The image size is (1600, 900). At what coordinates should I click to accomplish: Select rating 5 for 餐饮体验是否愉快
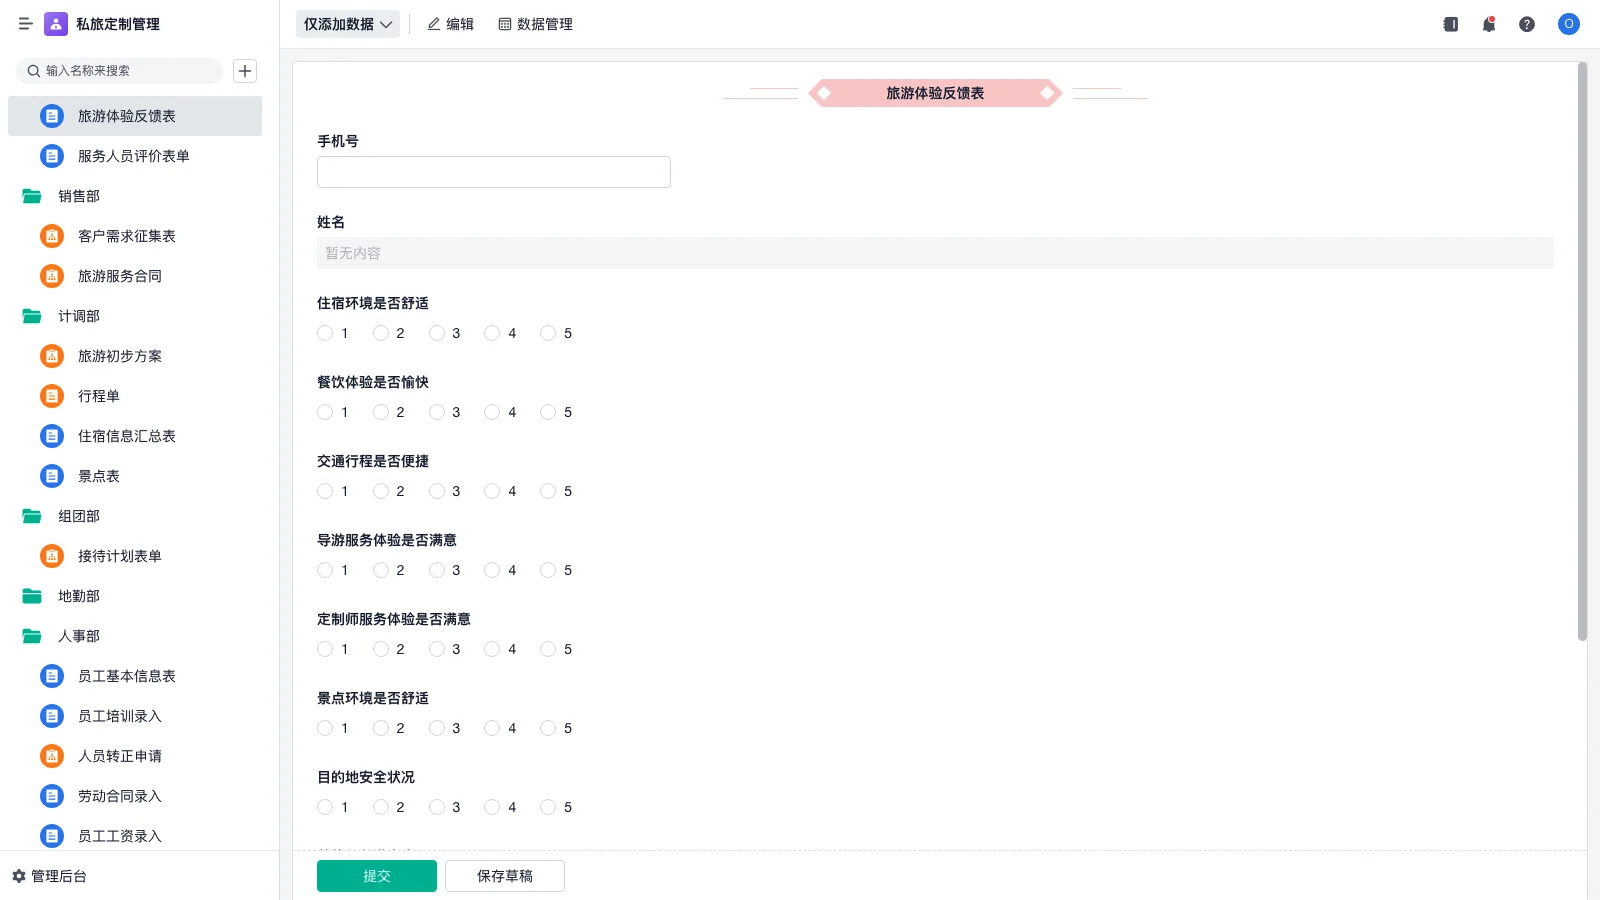click(548, 412)
